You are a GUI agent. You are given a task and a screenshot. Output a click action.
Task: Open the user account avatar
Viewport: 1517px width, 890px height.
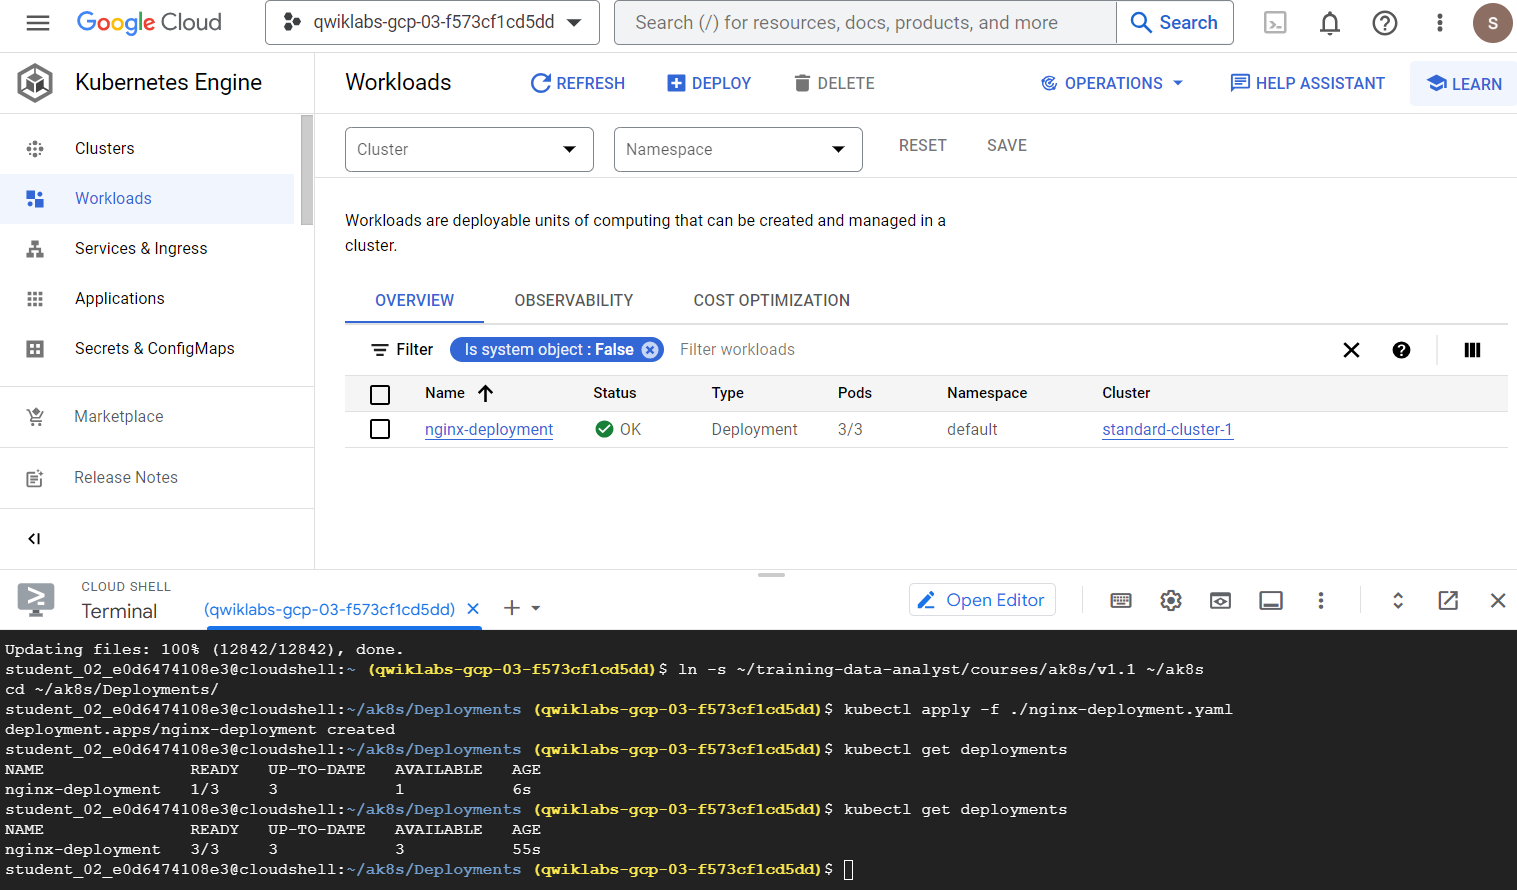pyautogui.click(x=1493, y=22)
